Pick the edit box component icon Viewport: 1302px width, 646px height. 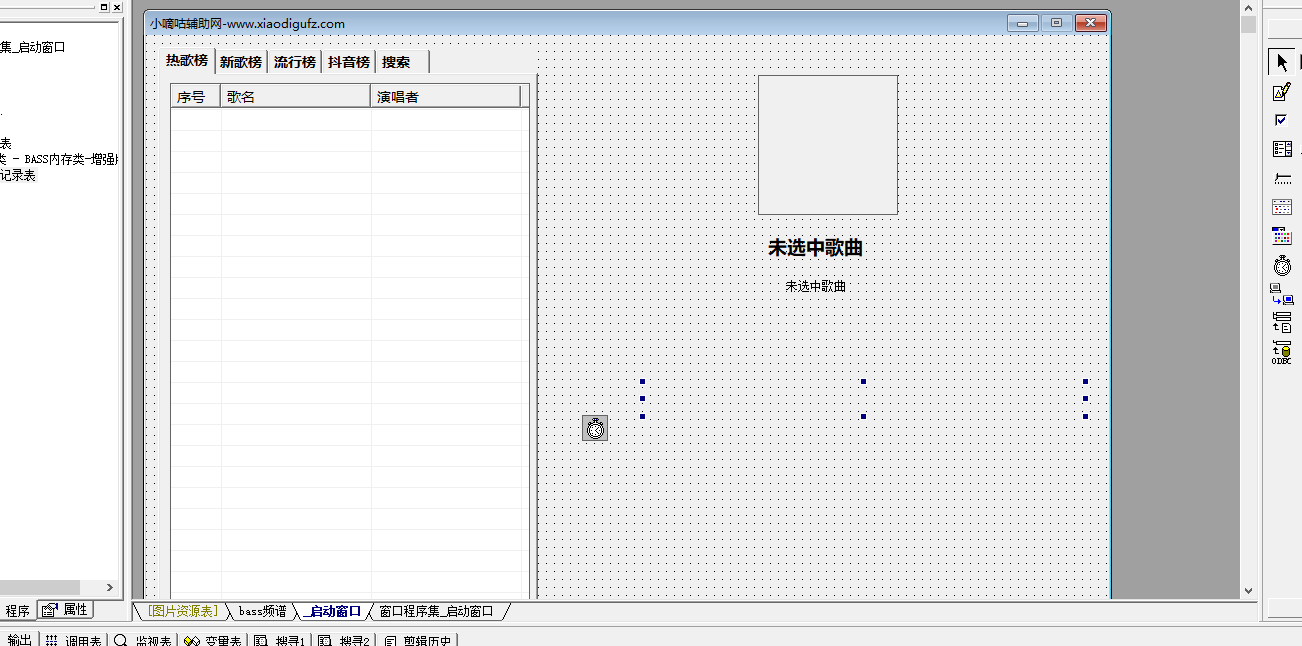tap(1282, 92)
